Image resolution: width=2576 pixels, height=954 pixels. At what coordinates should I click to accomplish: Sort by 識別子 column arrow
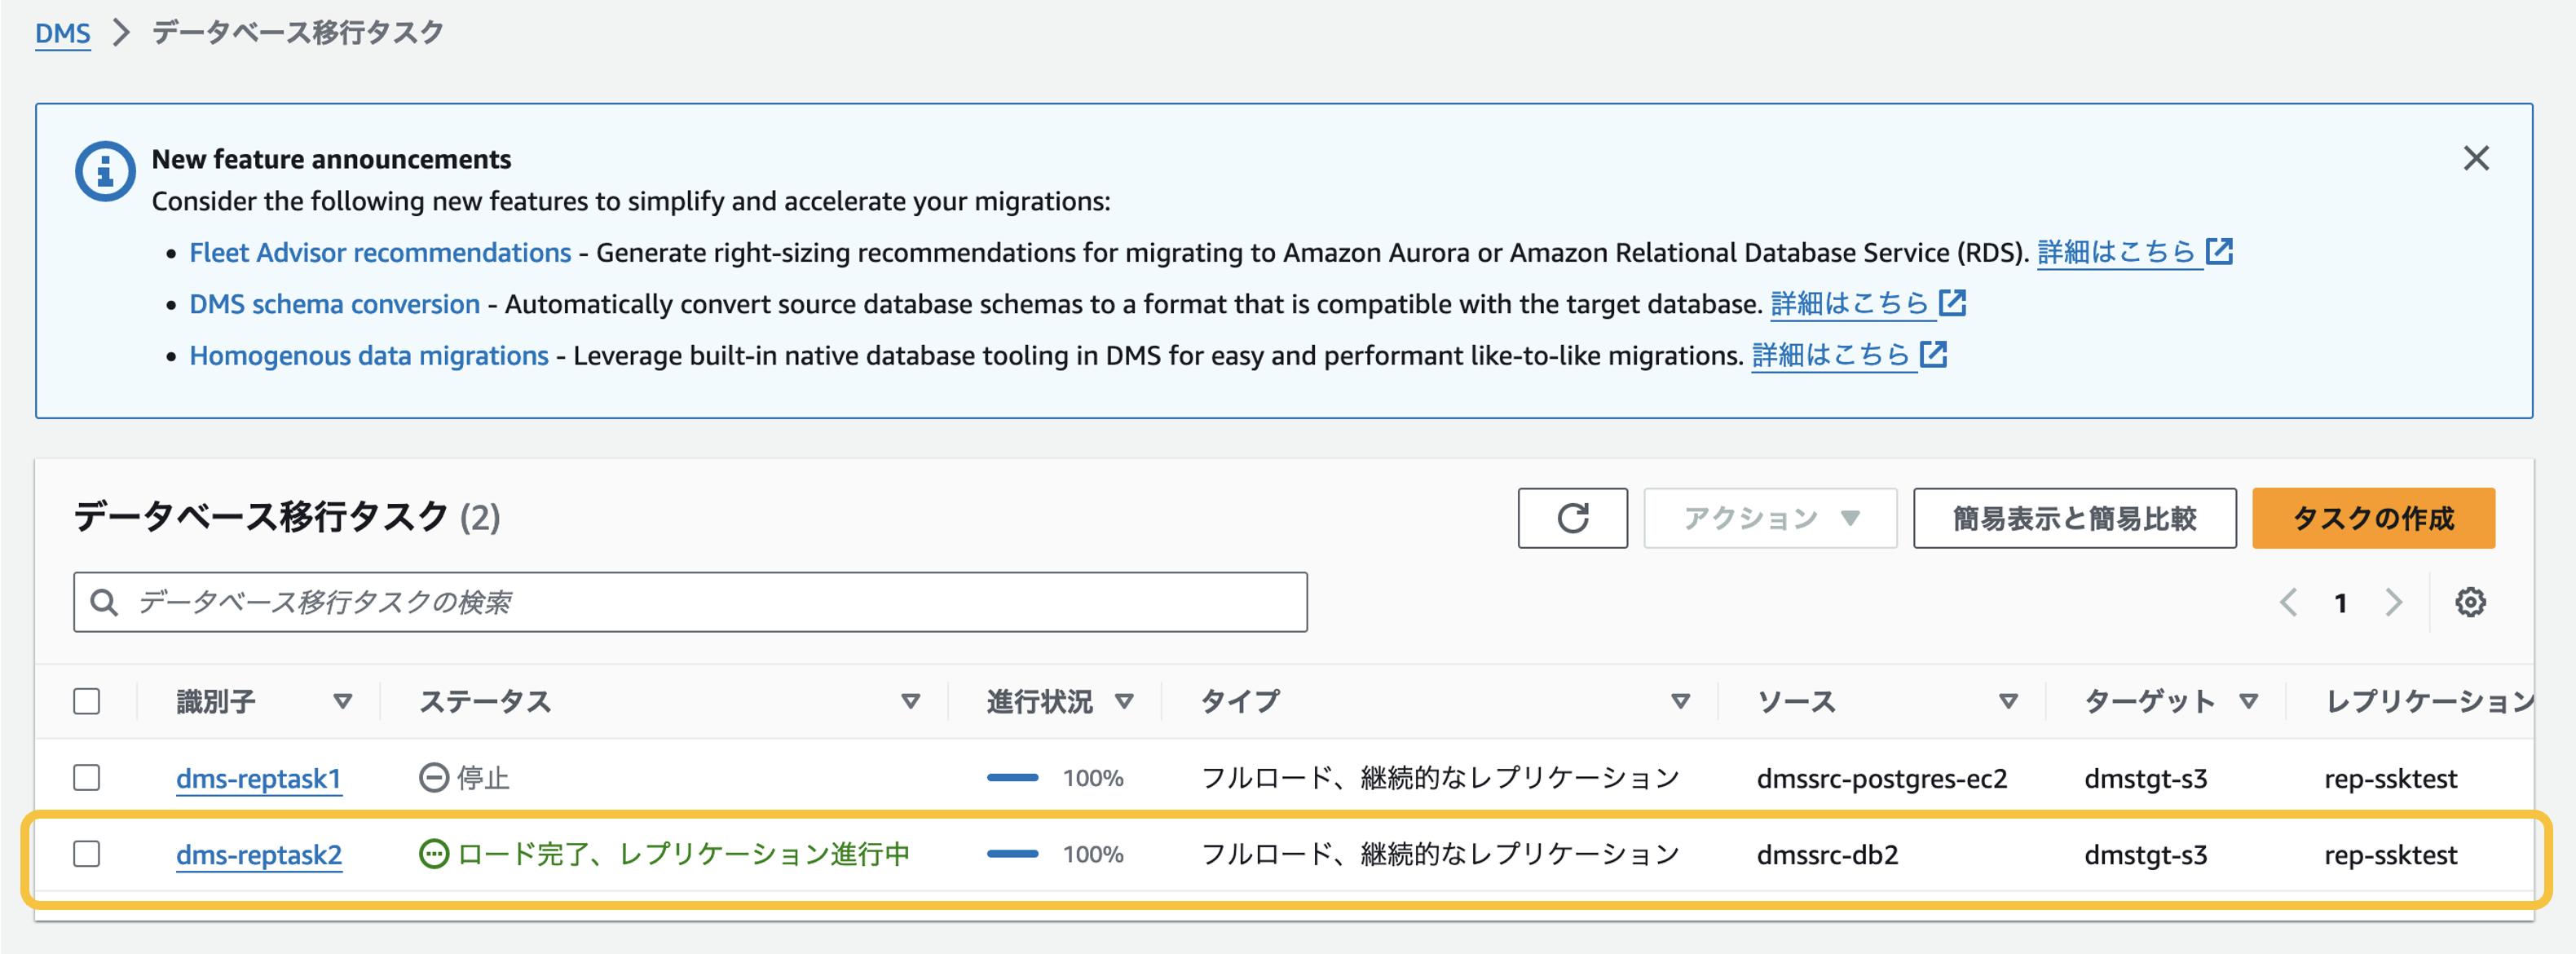(x=343, y=701)
